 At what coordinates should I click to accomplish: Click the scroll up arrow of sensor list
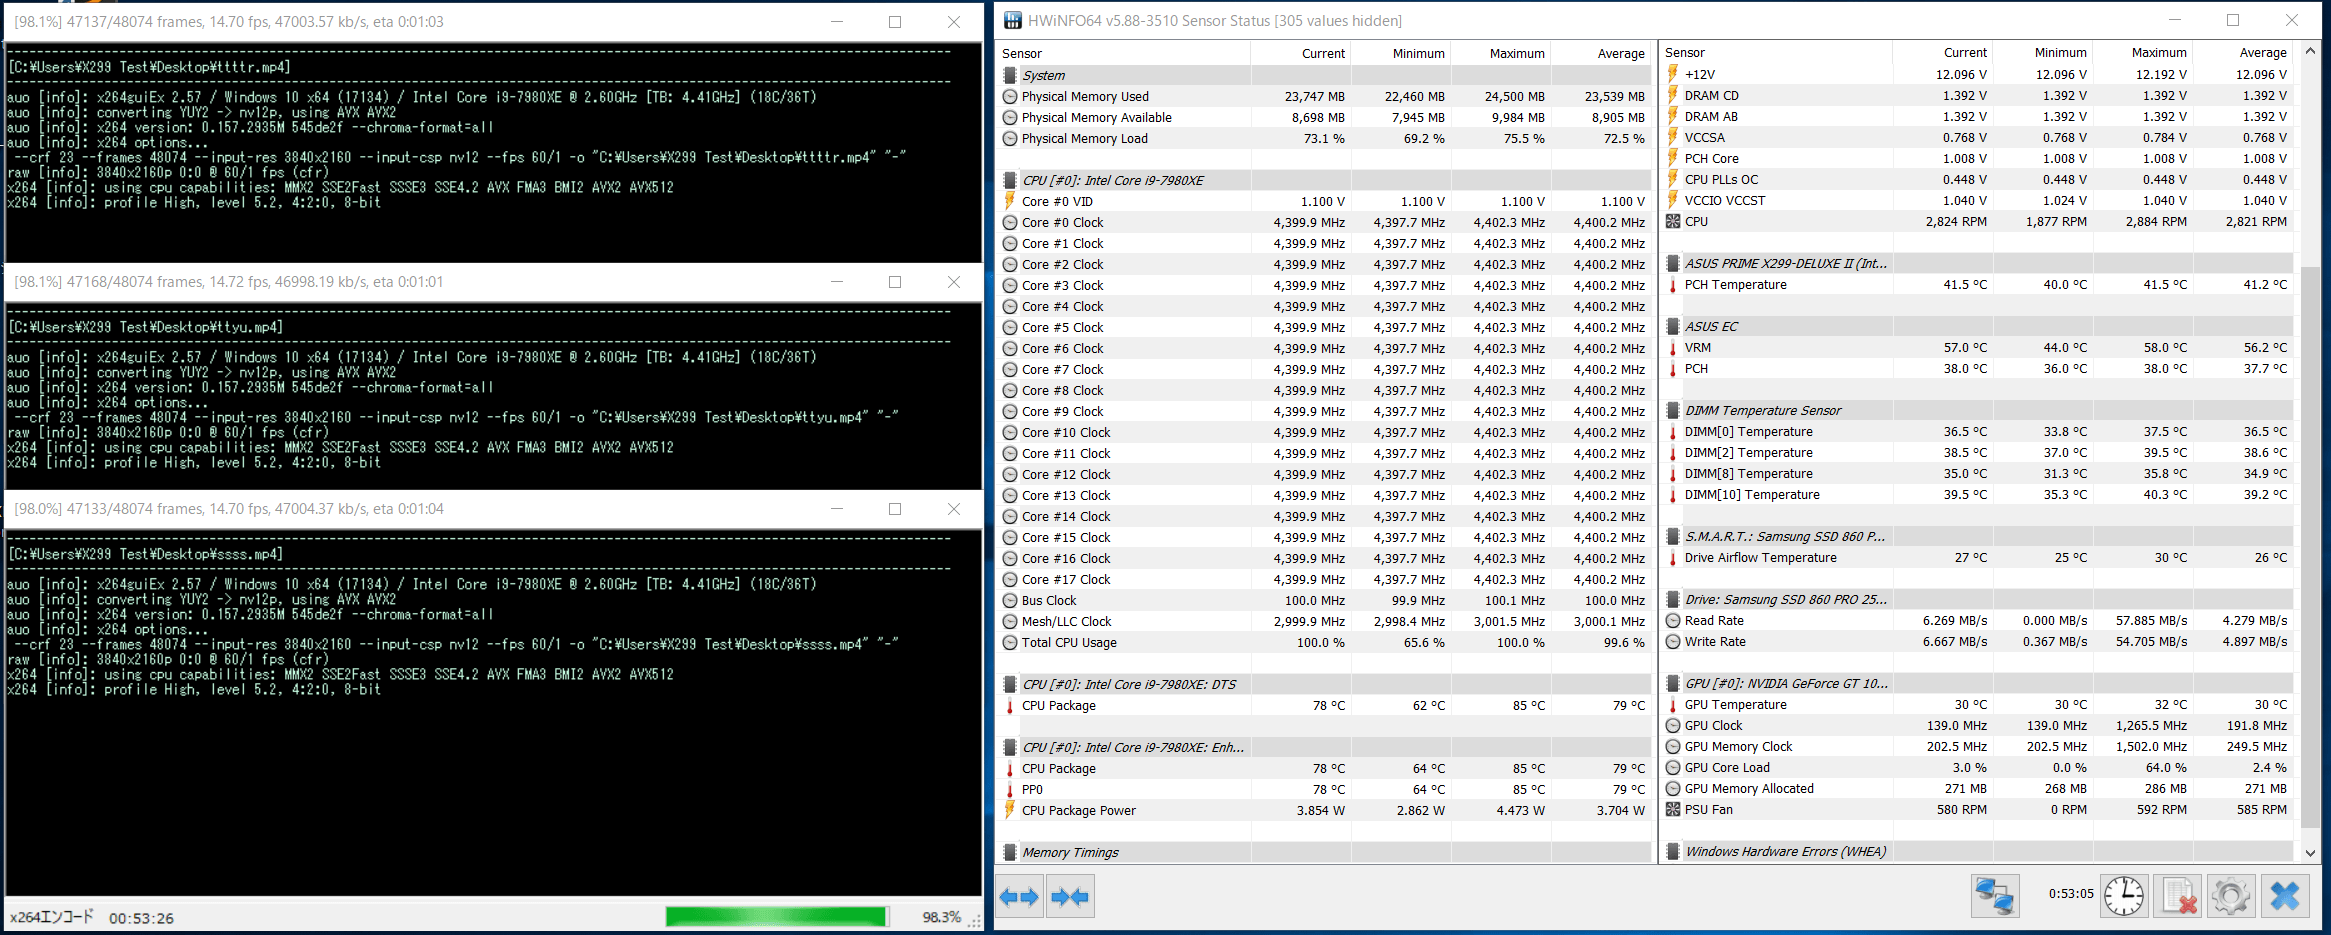coord(2310,51)
